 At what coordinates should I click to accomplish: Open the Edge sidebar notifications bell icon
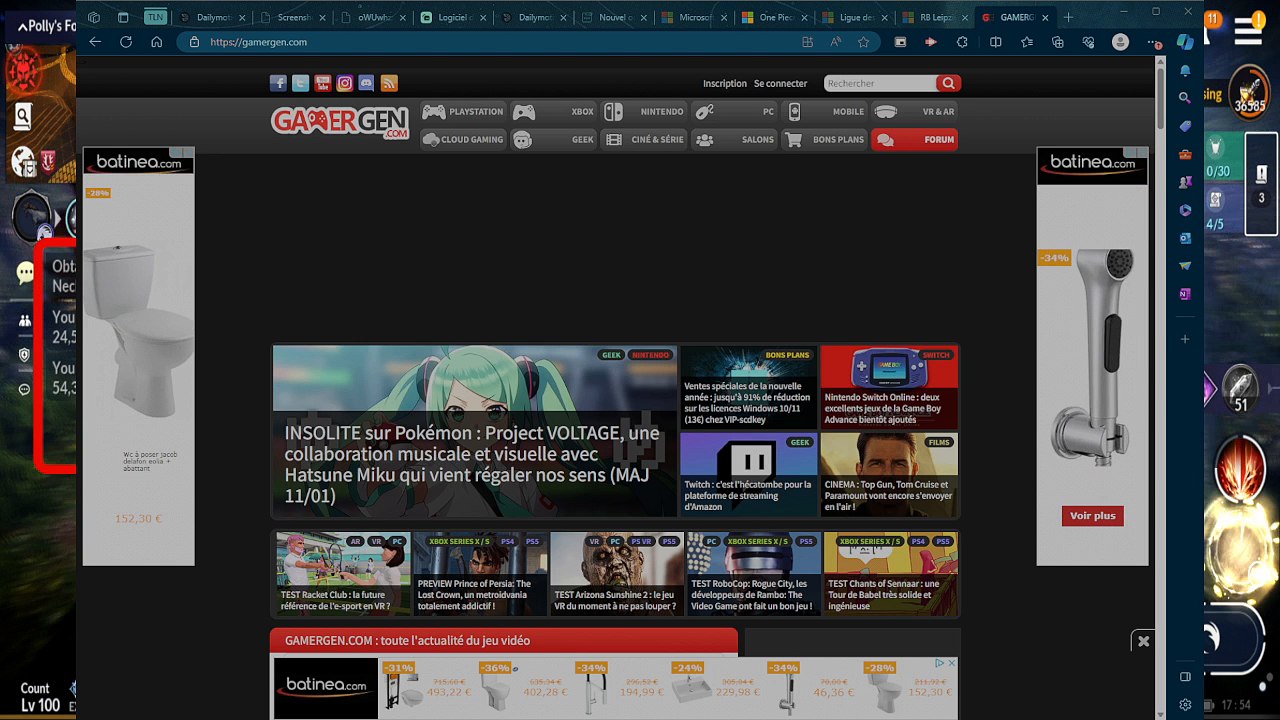[1185, 71]
